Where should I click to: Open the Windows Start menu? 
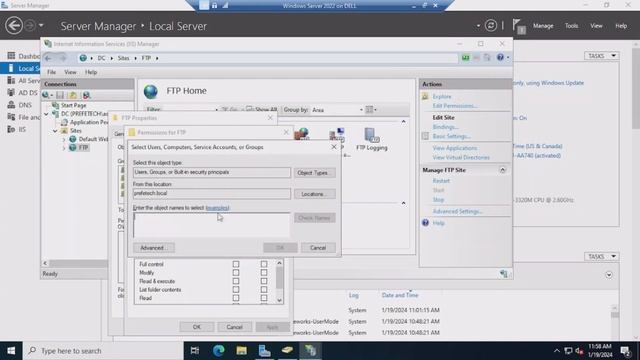point(11,351)
